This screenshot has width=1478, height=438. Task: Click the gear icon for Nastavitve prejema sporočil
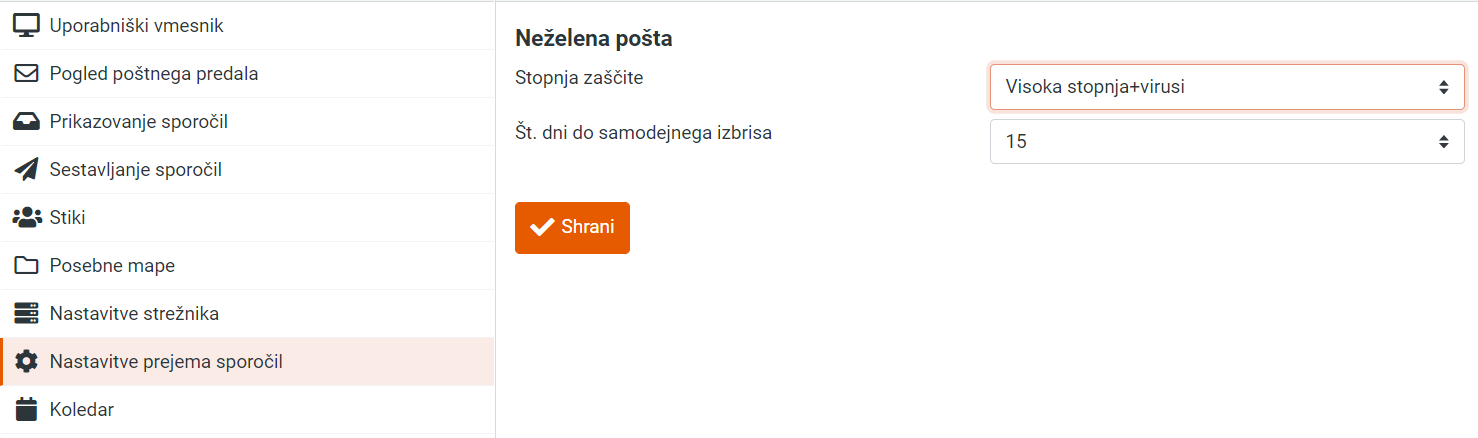click(x=26, y=362)
